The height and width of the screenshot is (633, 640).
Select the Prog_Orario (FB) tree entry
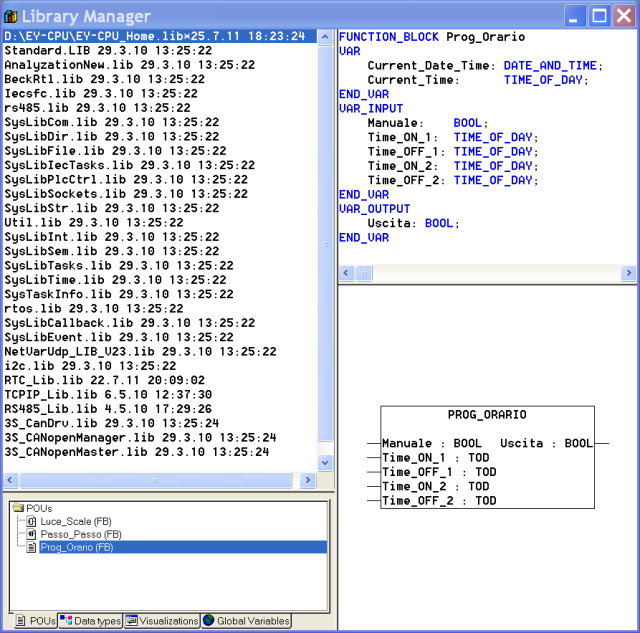[x=81, y=547]
